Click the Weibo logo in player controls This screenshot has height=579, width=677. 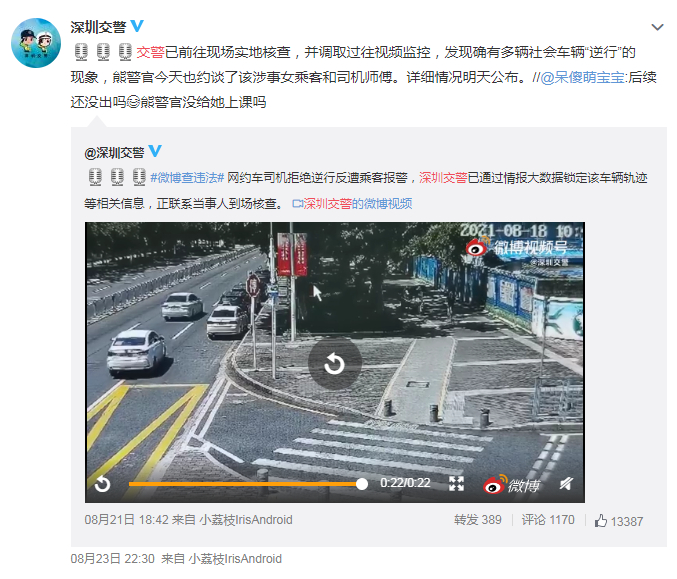point(511,484)
